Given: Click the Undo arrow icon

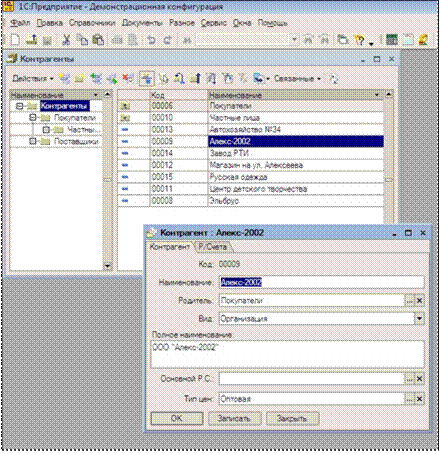Looking at the screenshot, I should (x=151, y=40).
